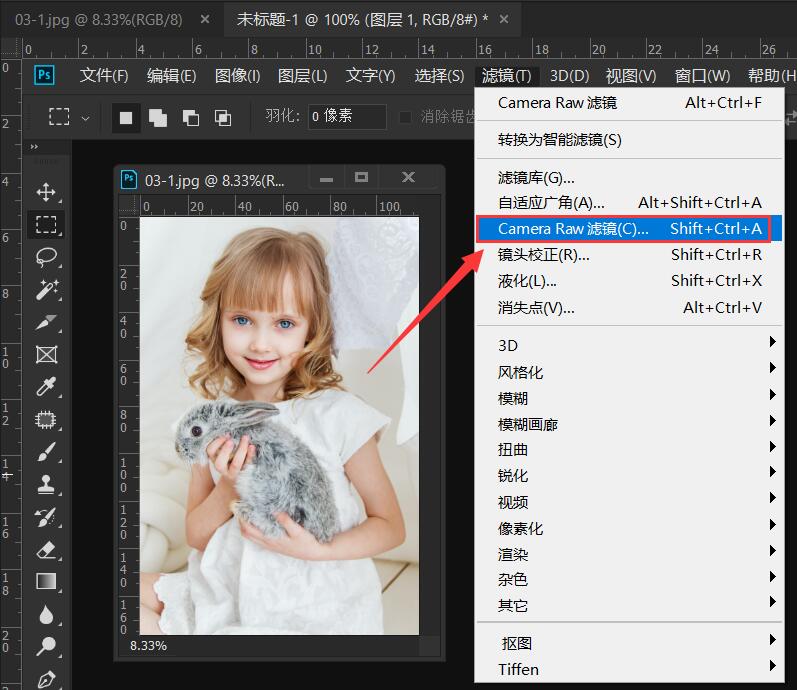
Task: Open 滤镜库(G)... filter gallery
Action: click(629, 177)
